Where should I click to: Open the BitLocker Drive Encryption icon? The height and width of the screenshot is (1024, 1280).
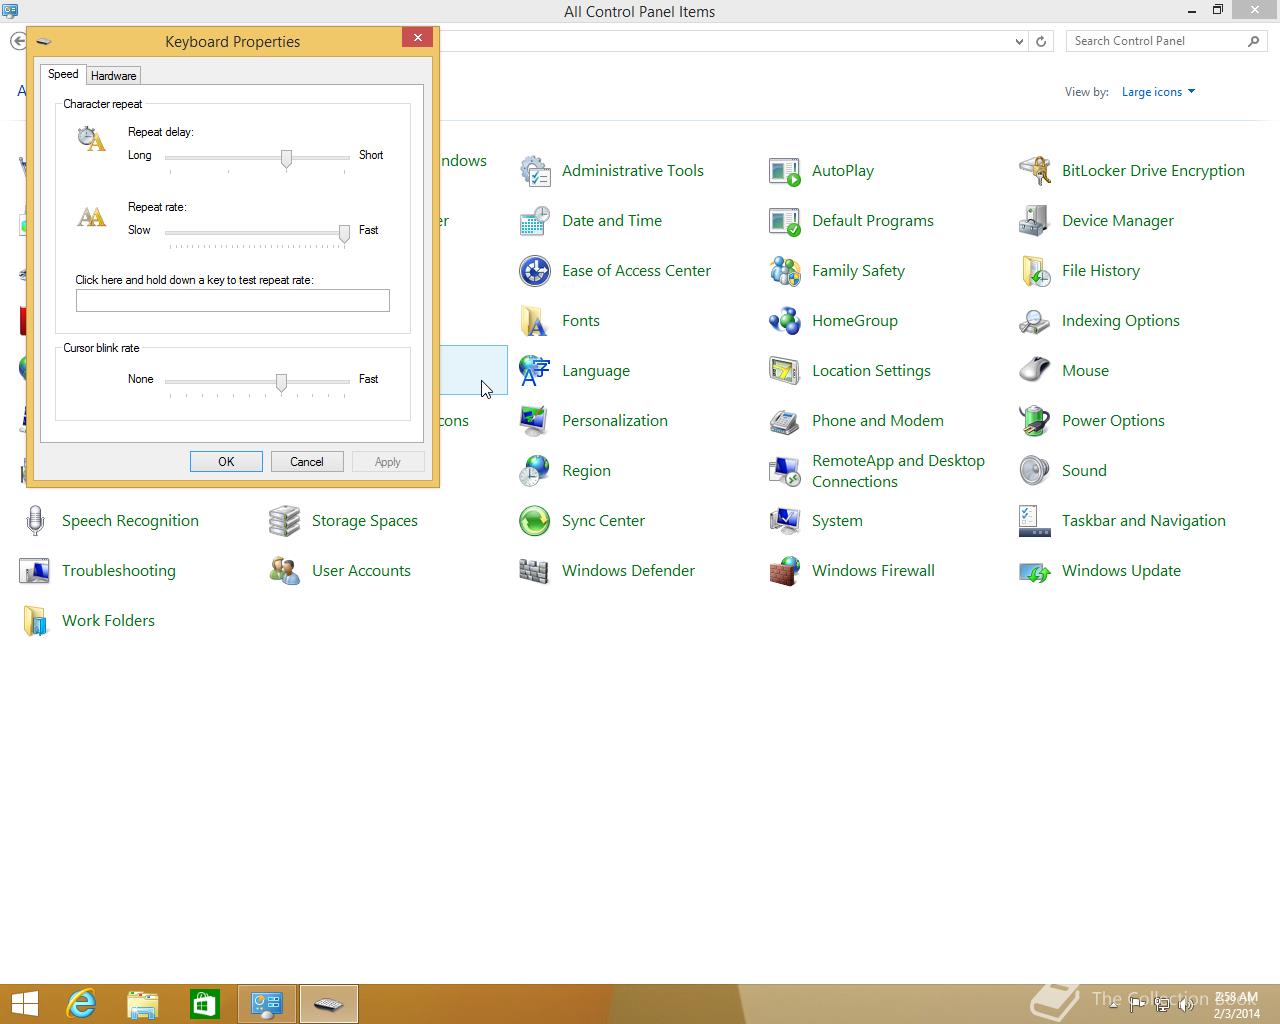(1035, 171)
